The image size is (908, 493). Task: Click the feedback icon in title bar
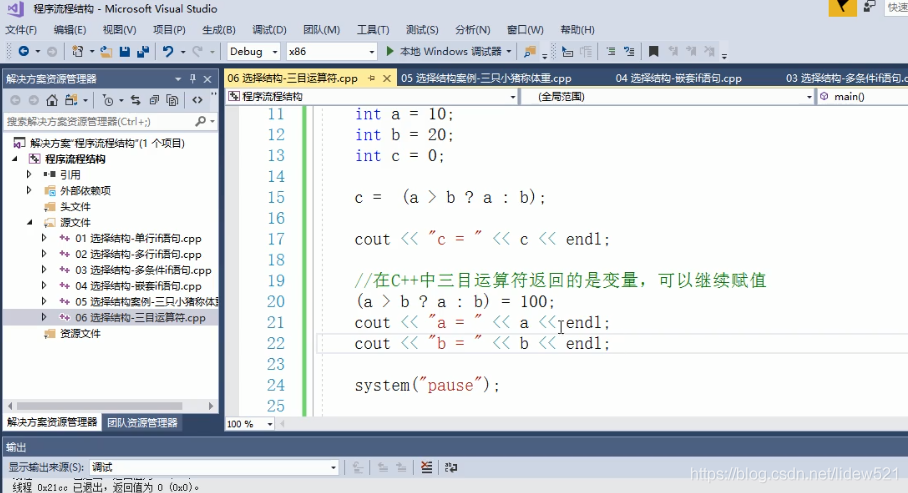[x=869, y=7]
